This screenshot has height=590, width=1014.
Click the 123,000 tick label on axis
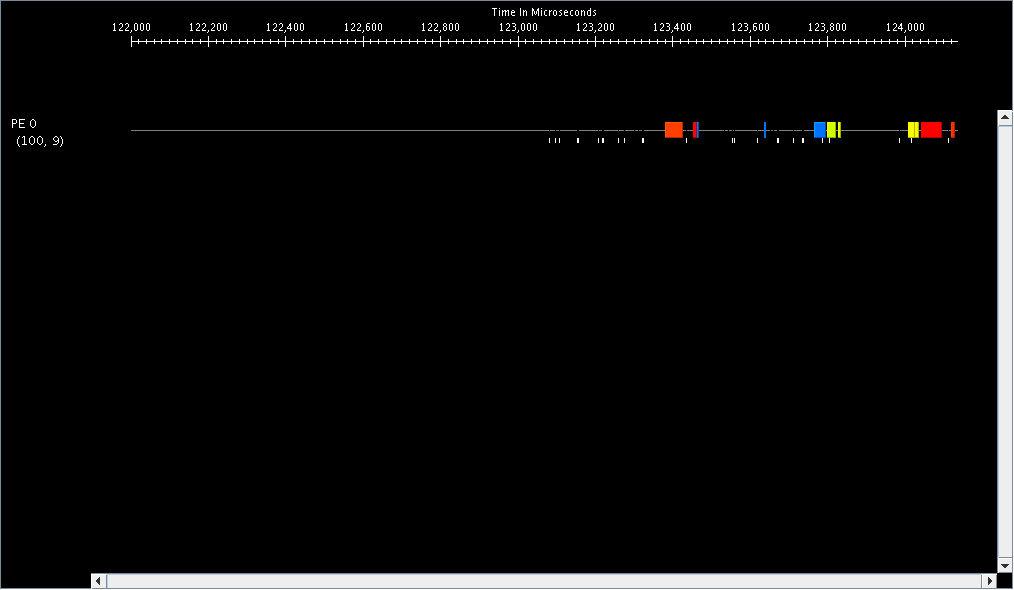pyautogui.click(x=518, y=27)
